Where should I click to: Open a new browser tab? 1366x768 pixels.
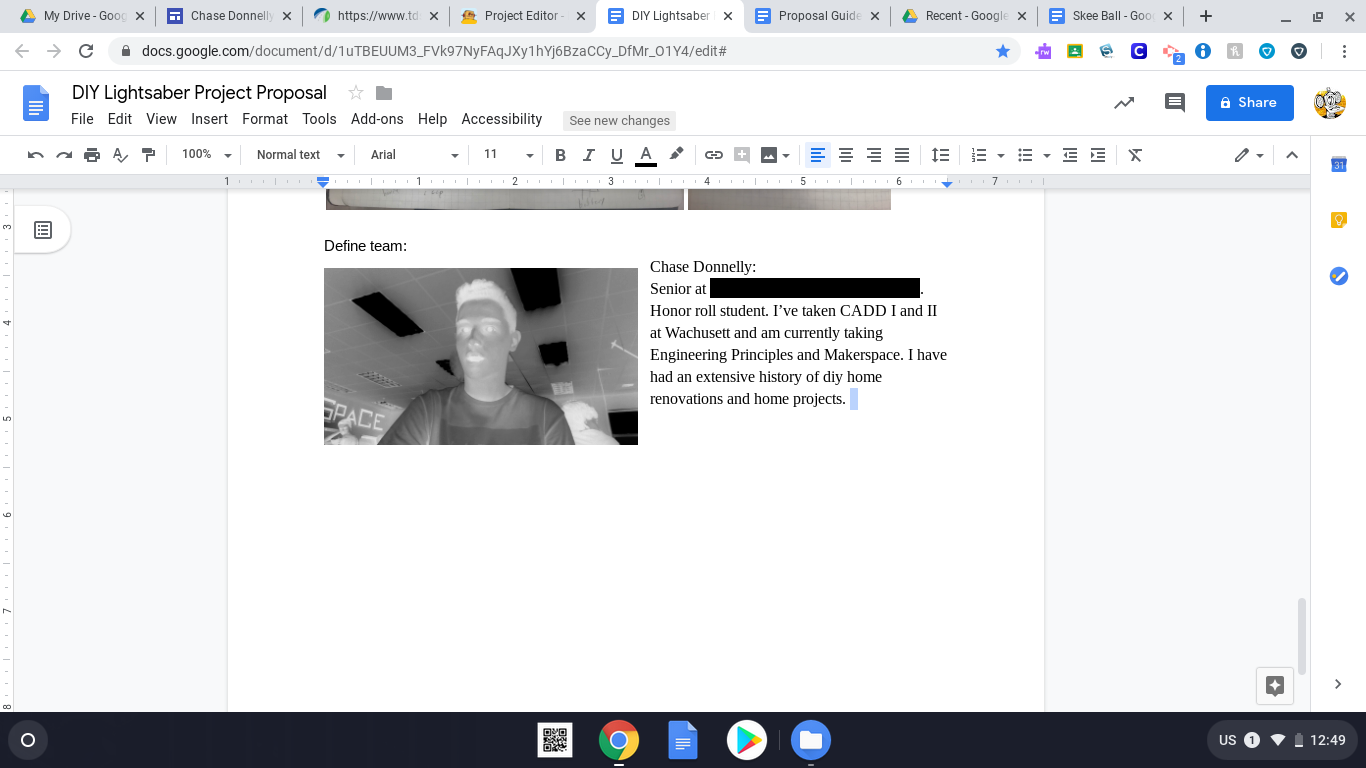pyautogui.click(x=1206, y=16)
